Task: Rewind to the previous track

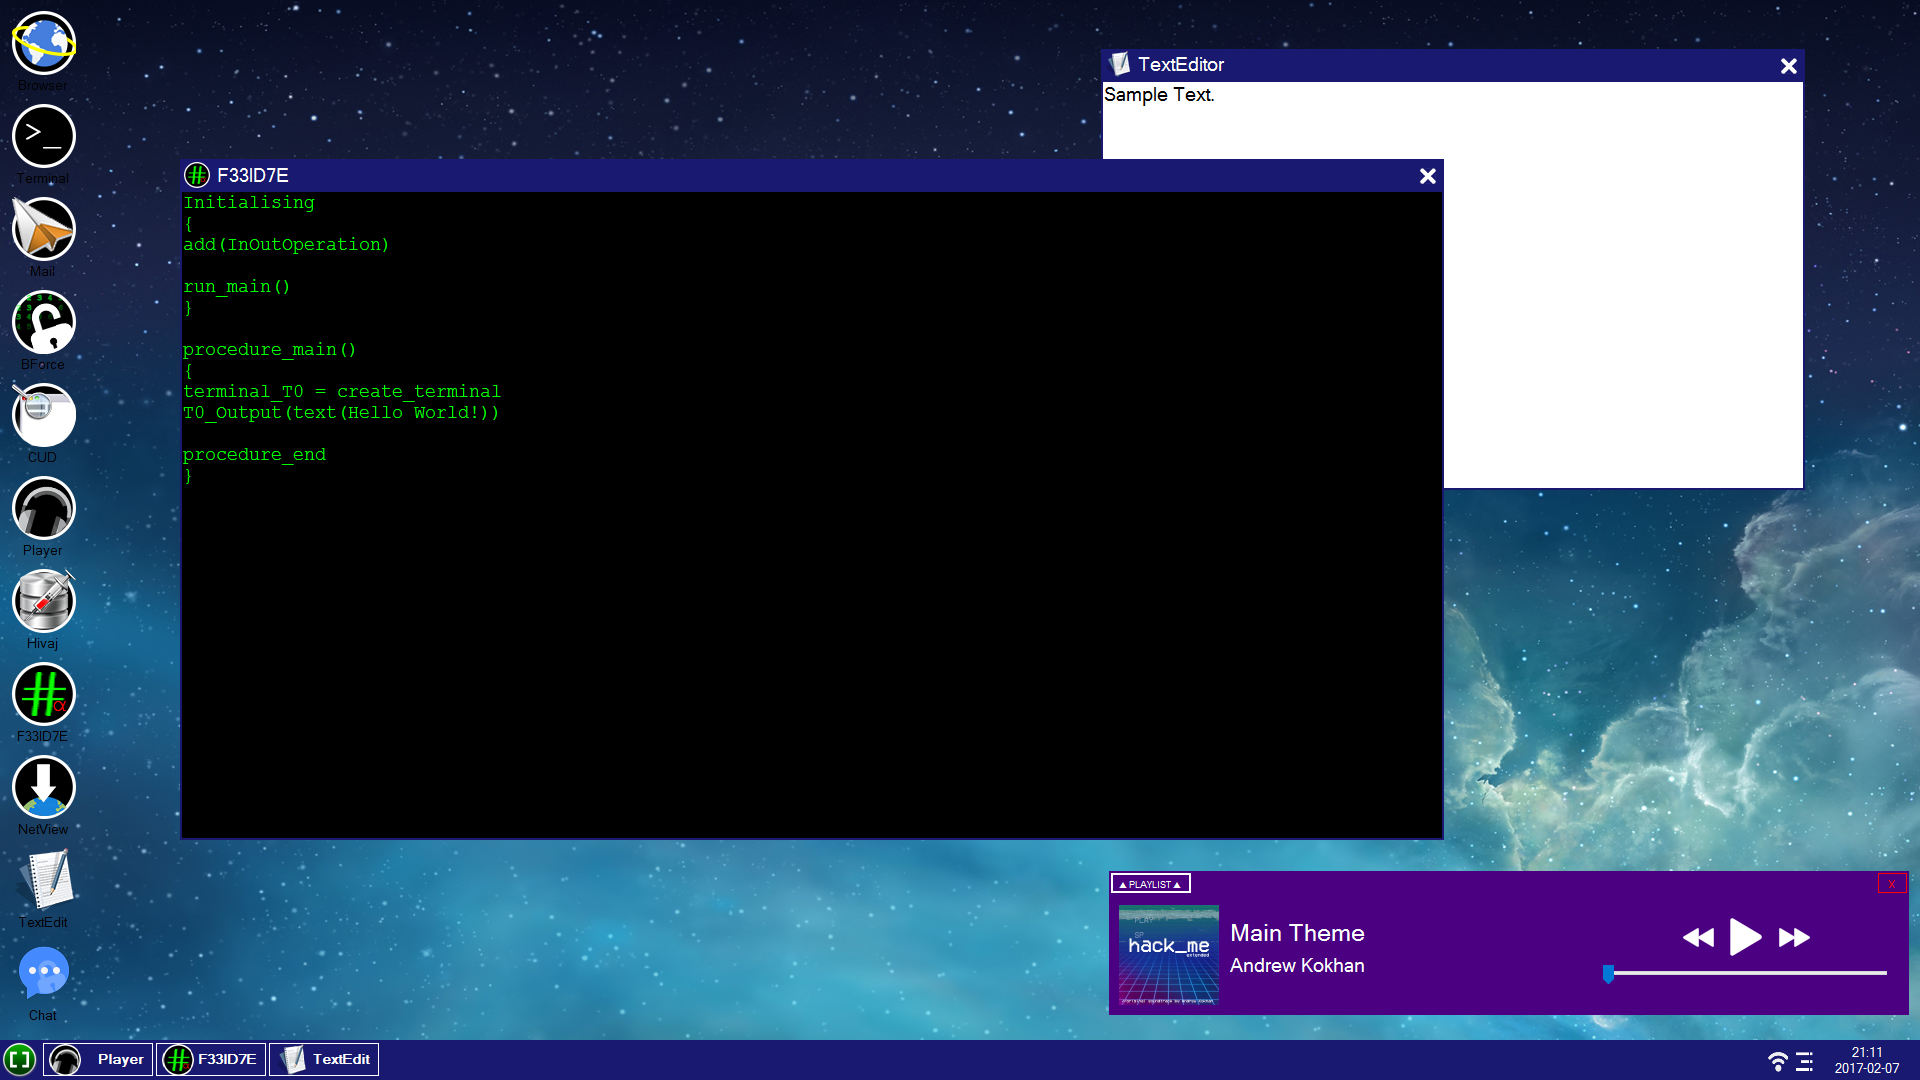Action: coord(1697,937)
